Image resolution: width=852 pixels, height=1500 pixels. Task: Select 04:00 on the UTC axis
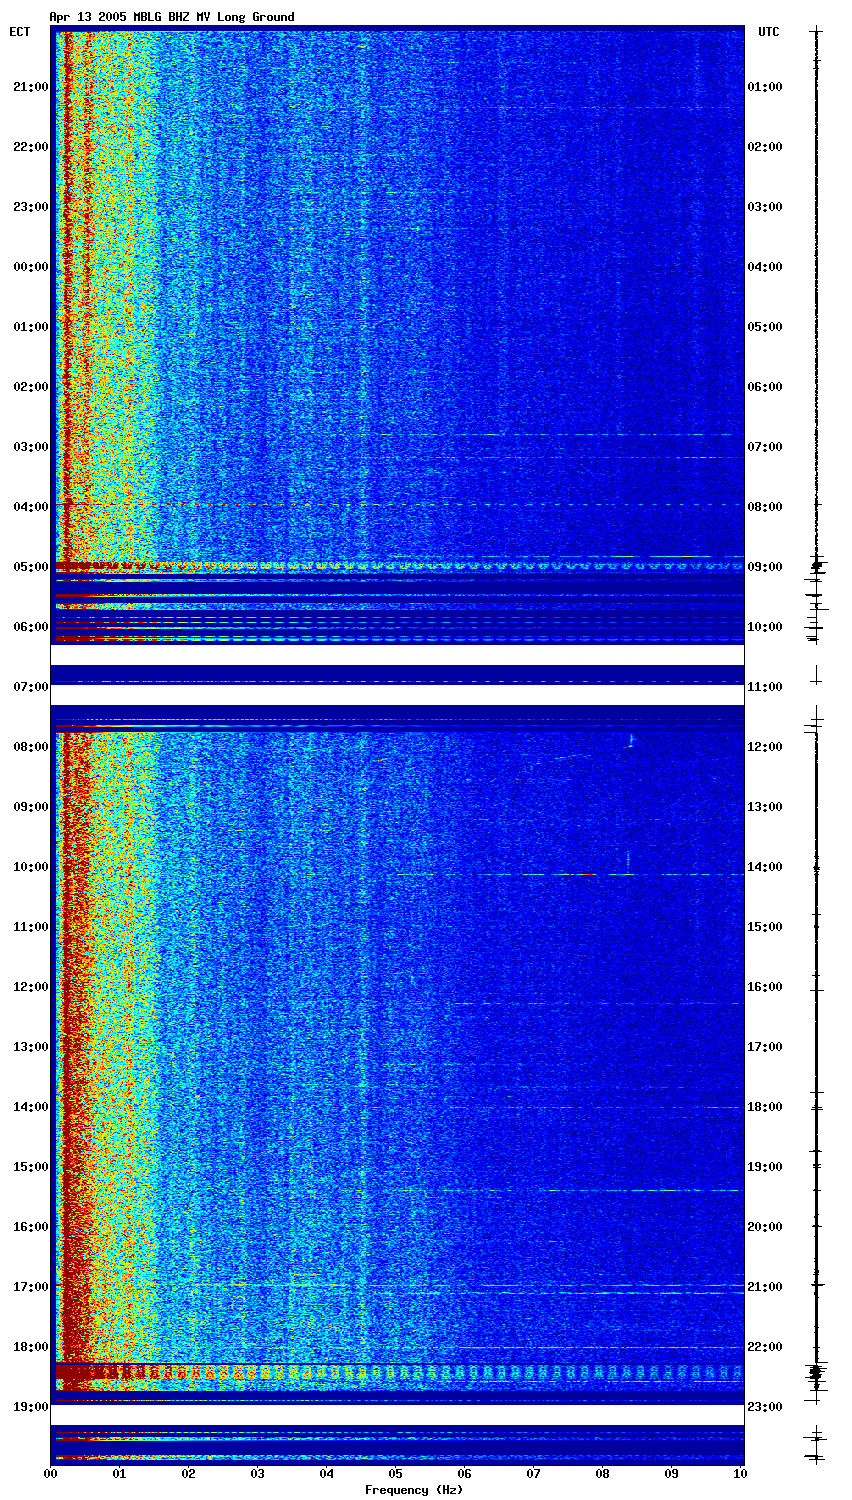pyautogui.click(x=765, y=267)
